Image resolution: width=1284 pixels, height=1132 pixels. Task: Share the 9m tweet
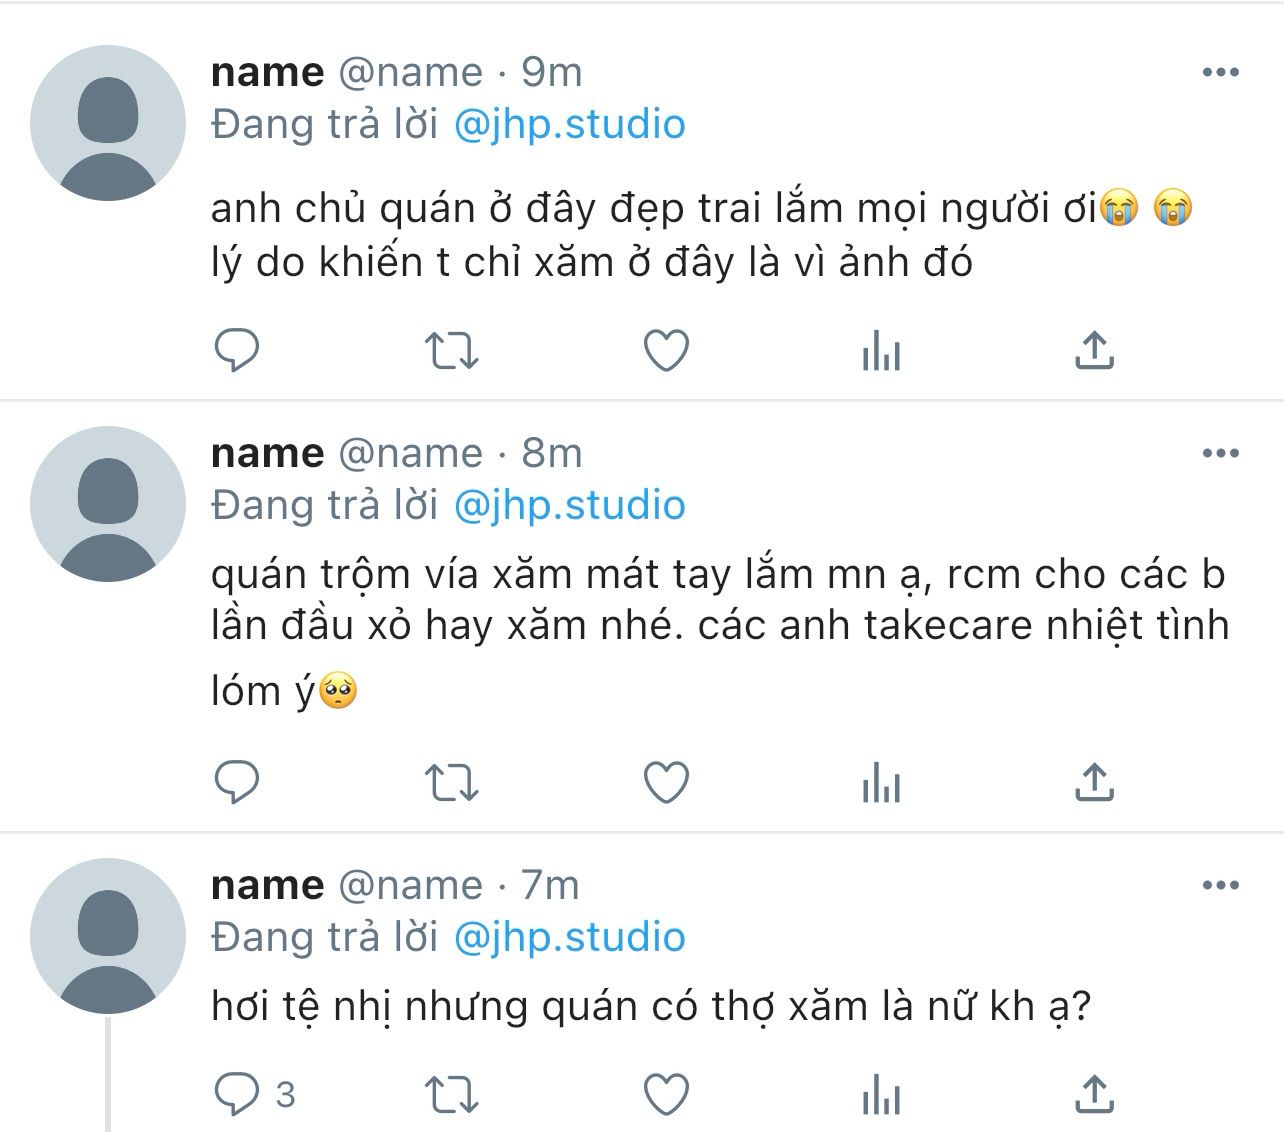point(1094,350)
